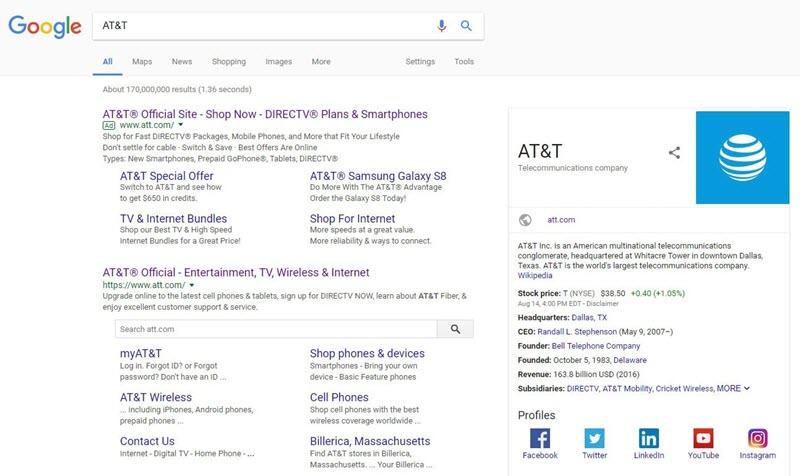800x476 pixels.
Task: Click the AT&T globe logo image
Action: tap(742, 157)
